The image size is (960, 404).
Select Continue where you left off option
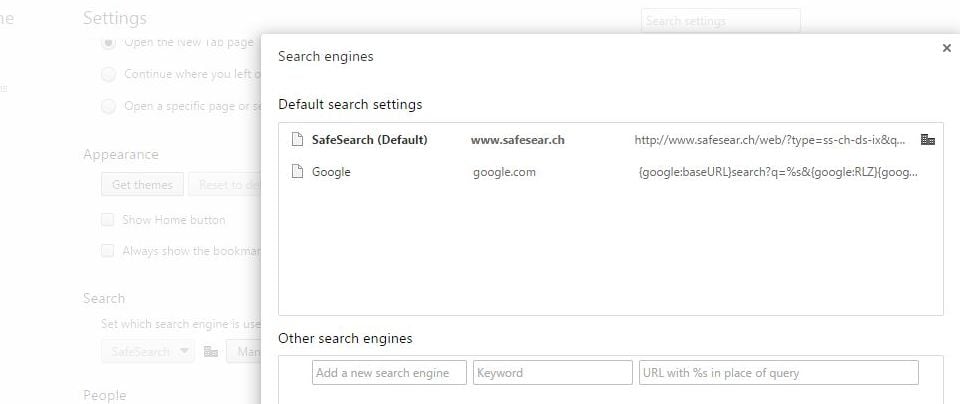[x=108, y=74]
